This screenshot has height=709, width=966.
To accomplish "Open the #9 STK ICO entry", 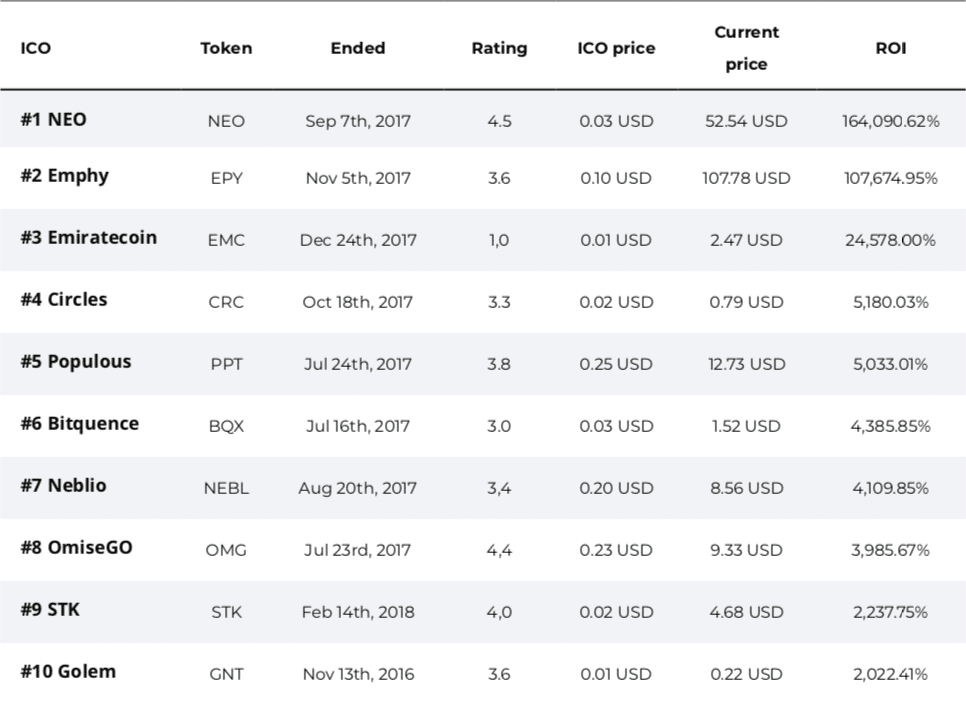I will 50,610.
